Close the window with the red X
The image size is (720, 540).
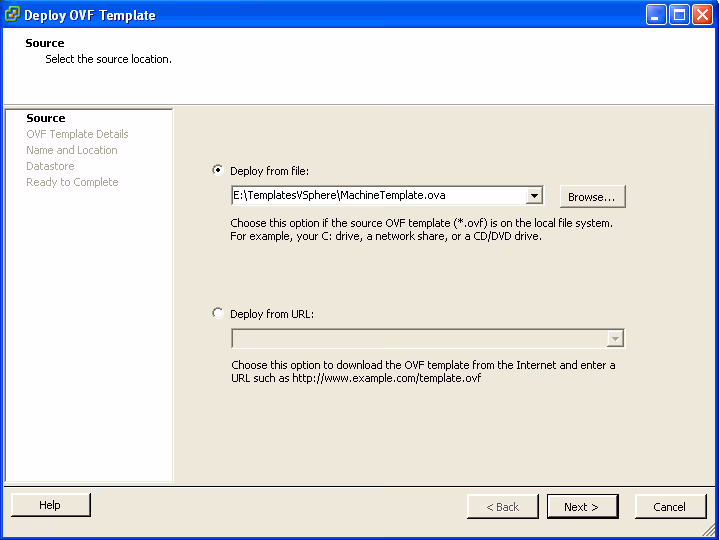pyautogui.click(x=702, y=15)
